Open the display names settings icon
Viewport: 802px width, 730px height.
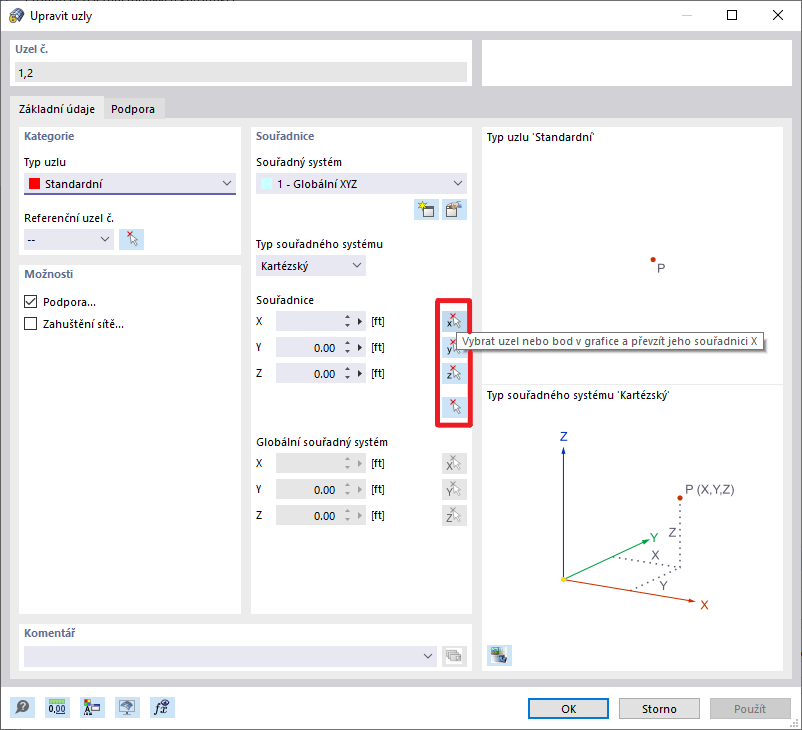tap(92, 707)
